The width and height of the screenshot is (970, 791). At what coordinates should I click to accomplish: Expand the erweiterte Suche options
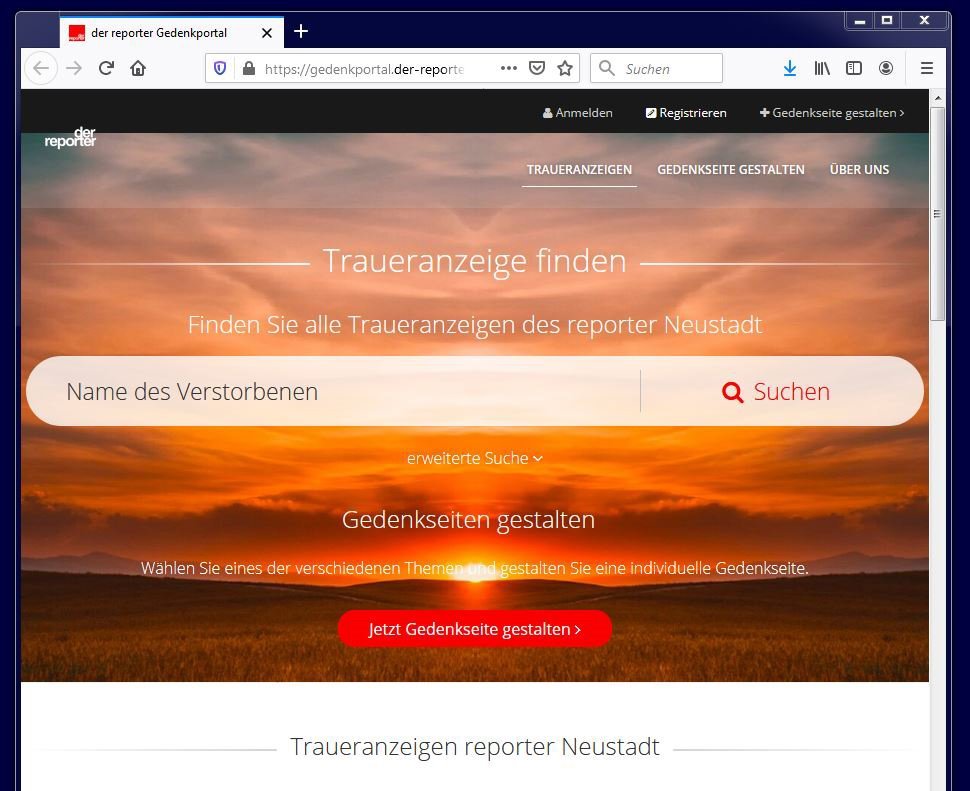click(474, 458)
